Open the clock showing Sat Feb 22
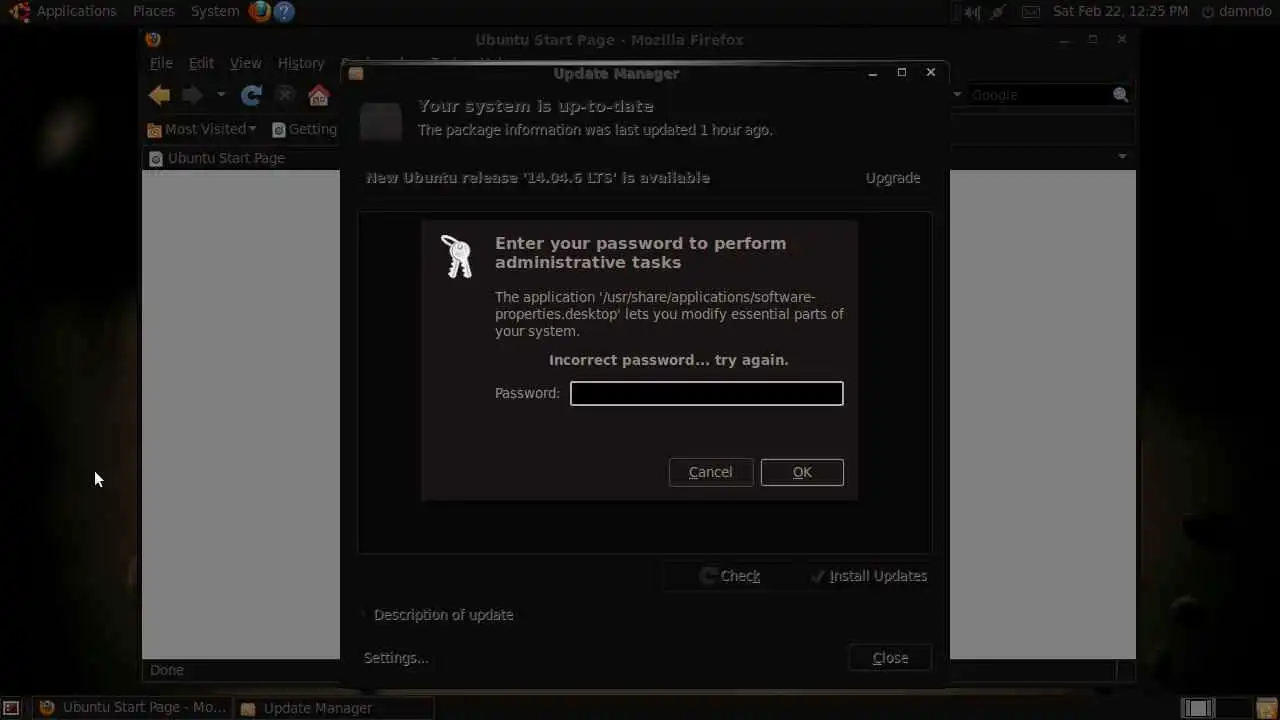 [1120, 12]
